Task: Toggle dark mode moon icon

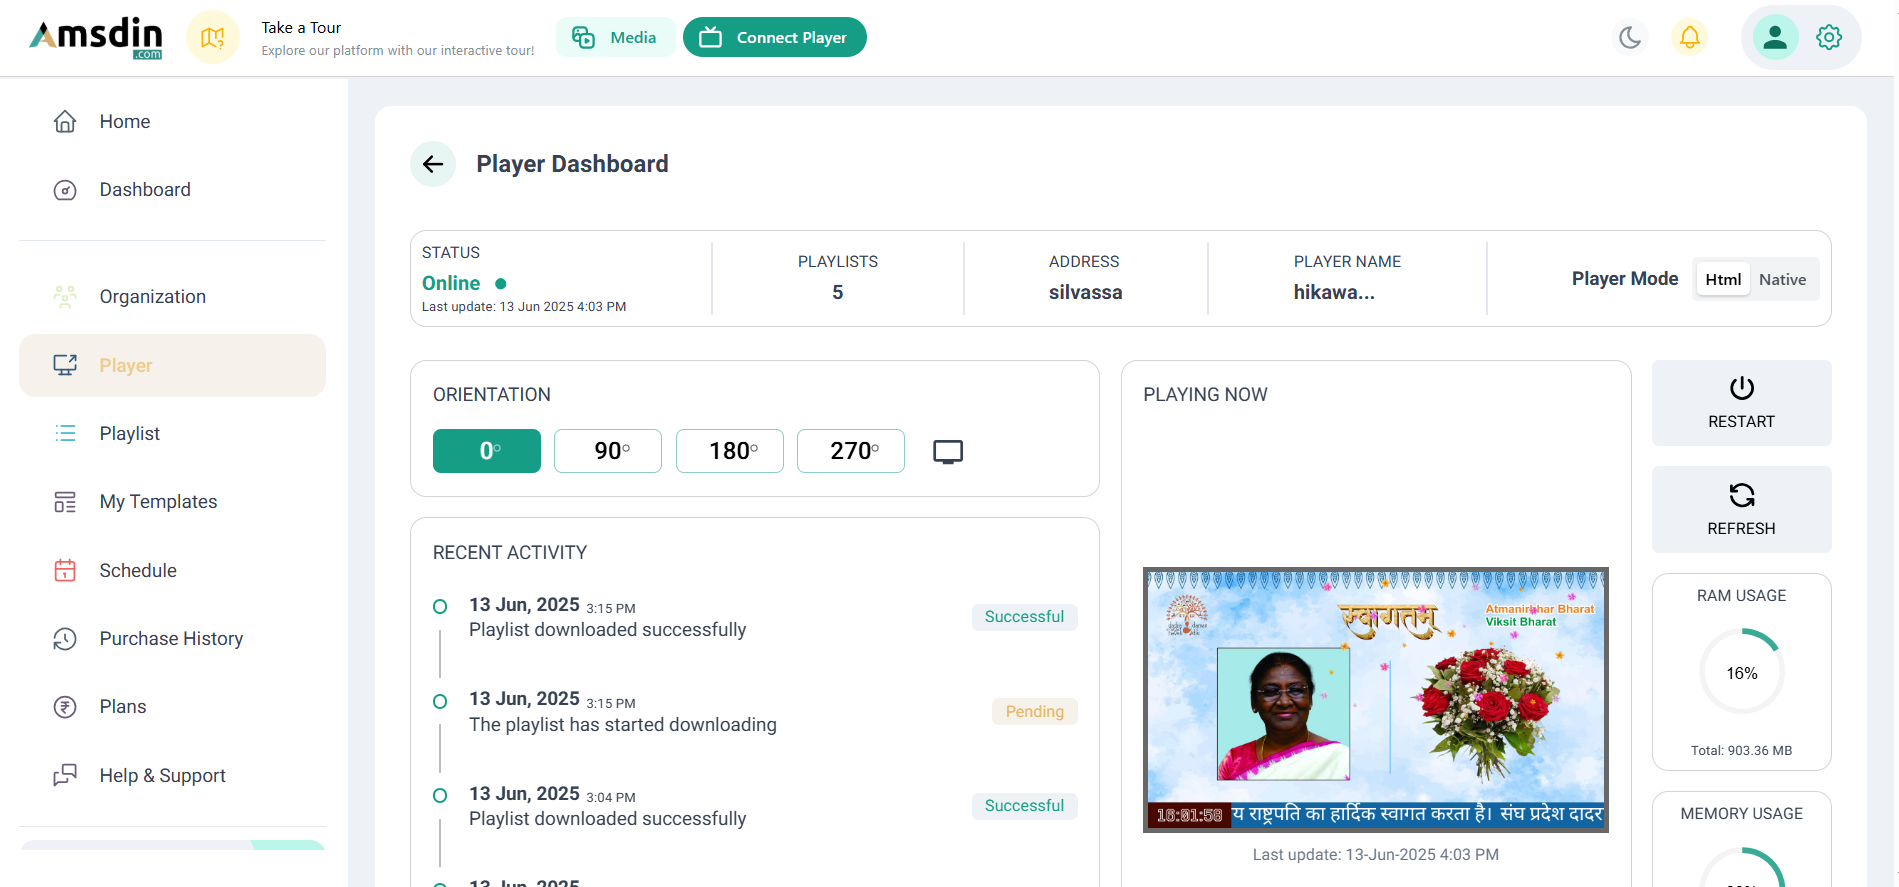Action: [x=1630, y=38]
